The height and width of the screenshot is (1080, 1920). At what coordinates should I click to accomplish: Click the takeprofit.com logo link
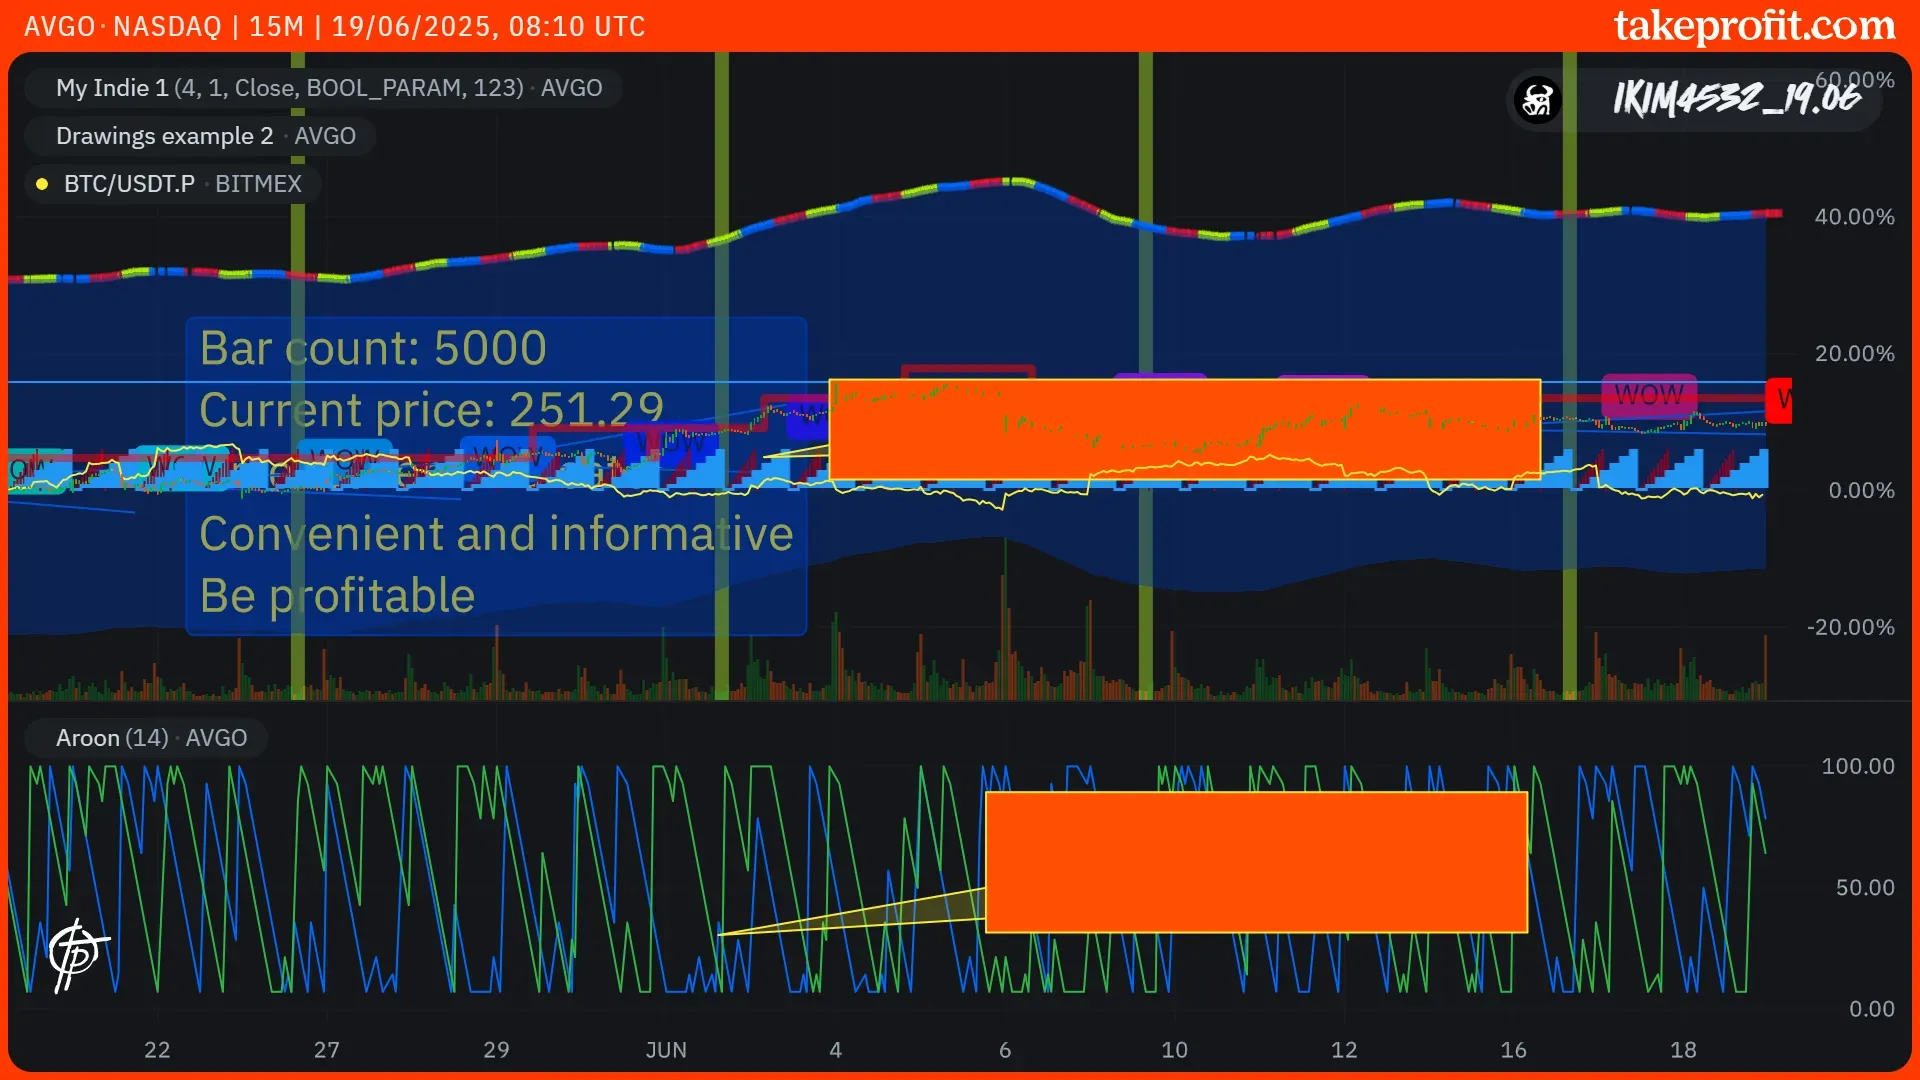(1754, 26)
